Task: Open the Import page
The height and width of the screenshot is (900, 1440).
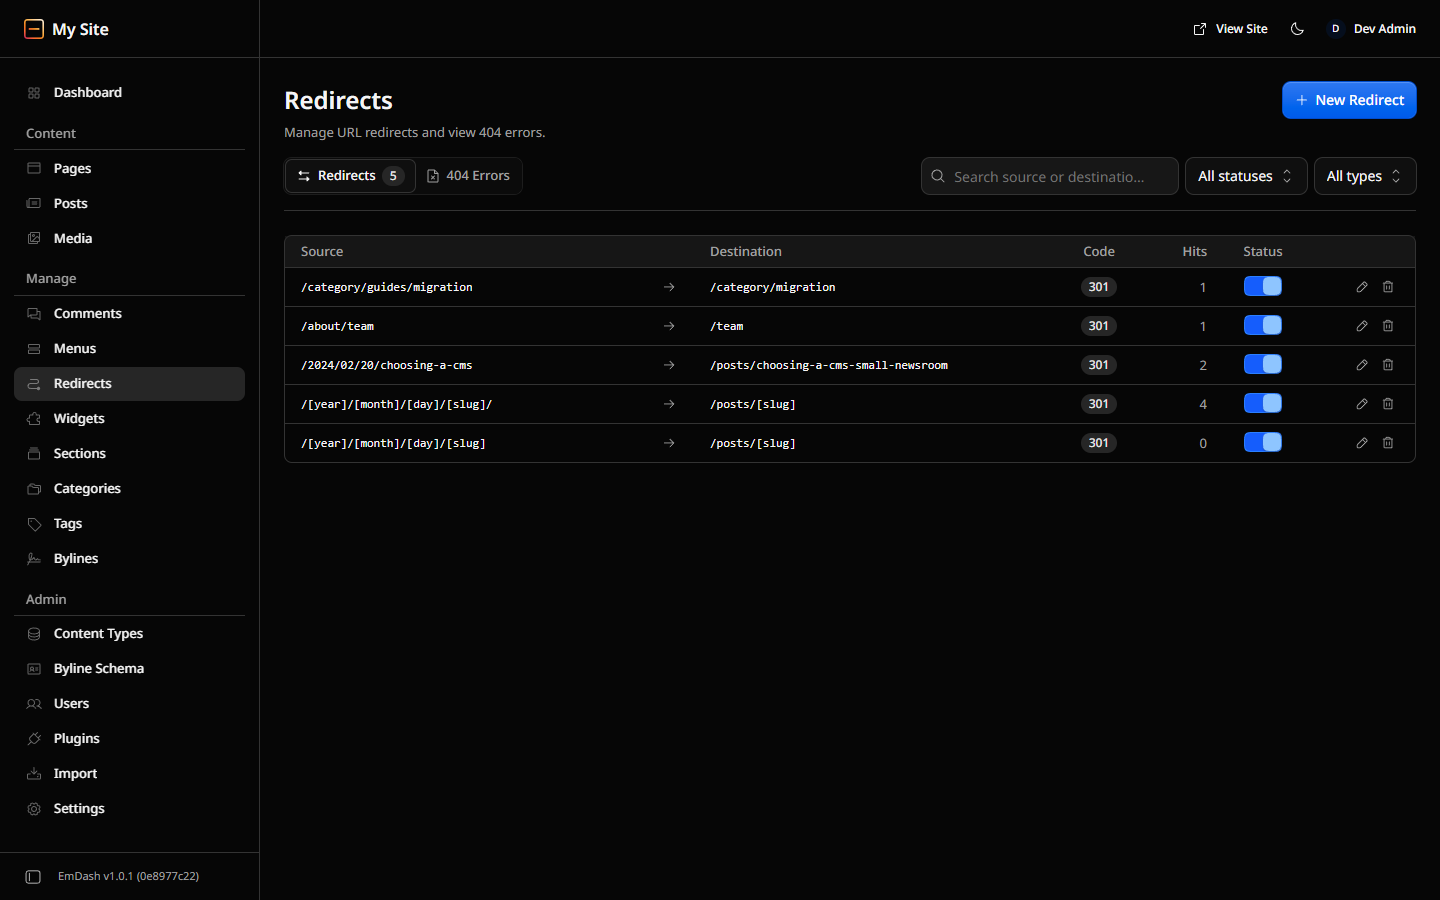Action: pos(130,774)
